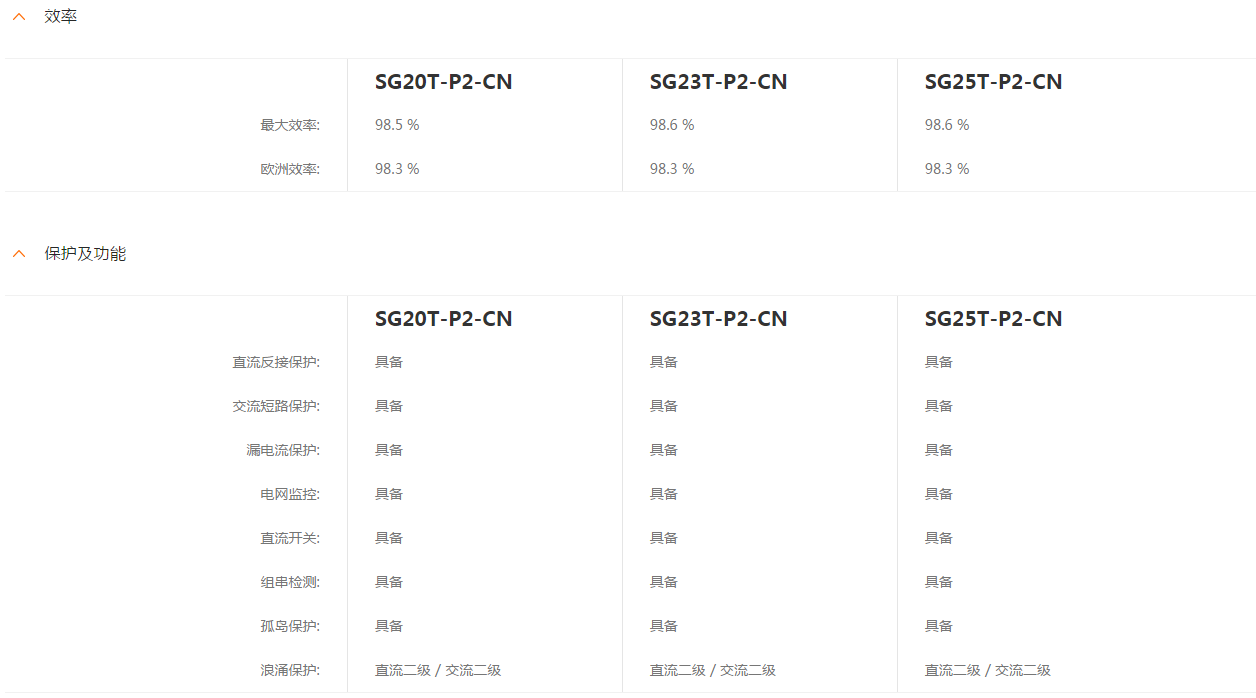
Task: Click the 漏电流保护 row label
Action: coord(283,450)
